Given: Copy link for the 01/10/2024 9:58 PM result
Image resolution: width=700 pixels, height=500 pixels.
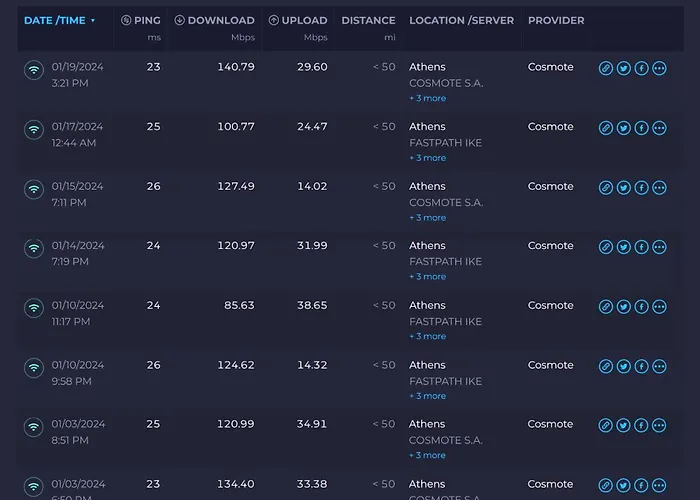Looking at the screenshot, I should pyautogui.click(x=606, y=366).
